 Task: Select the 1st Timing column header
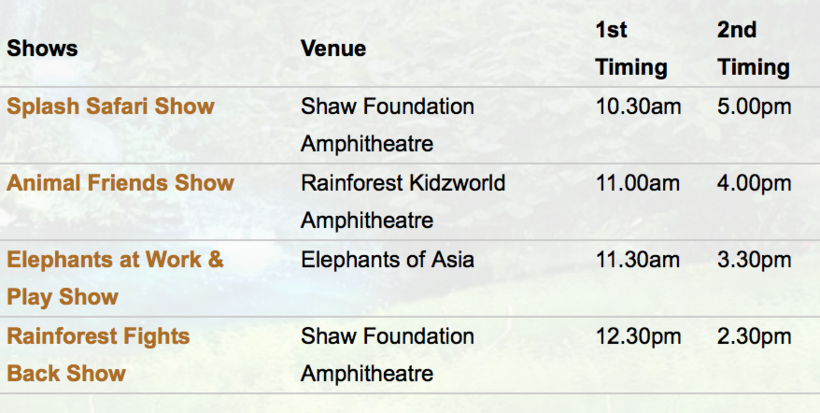tap(630, 48)
